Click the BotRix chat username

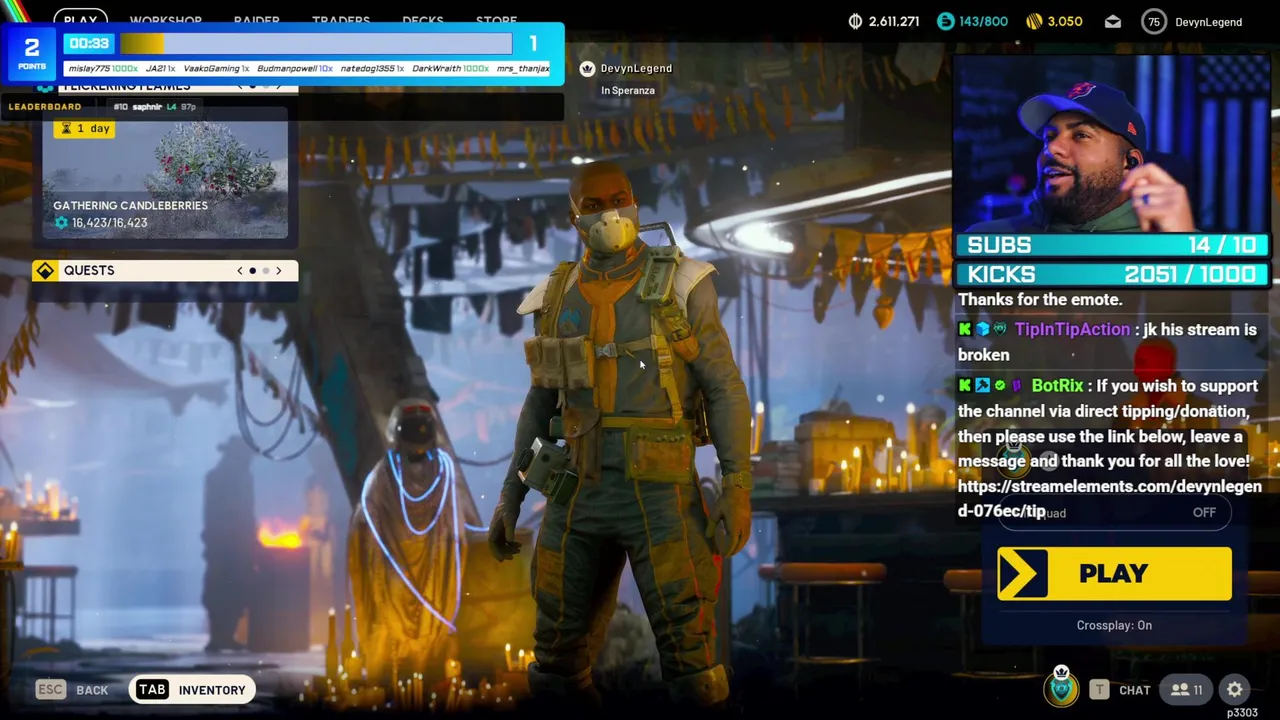point(1057,385)
